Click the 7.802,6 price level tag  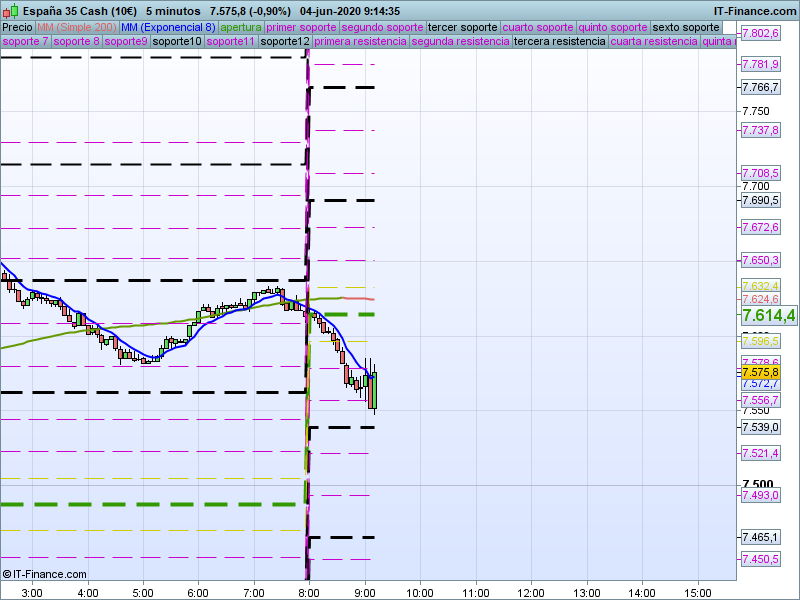(760, 34)
